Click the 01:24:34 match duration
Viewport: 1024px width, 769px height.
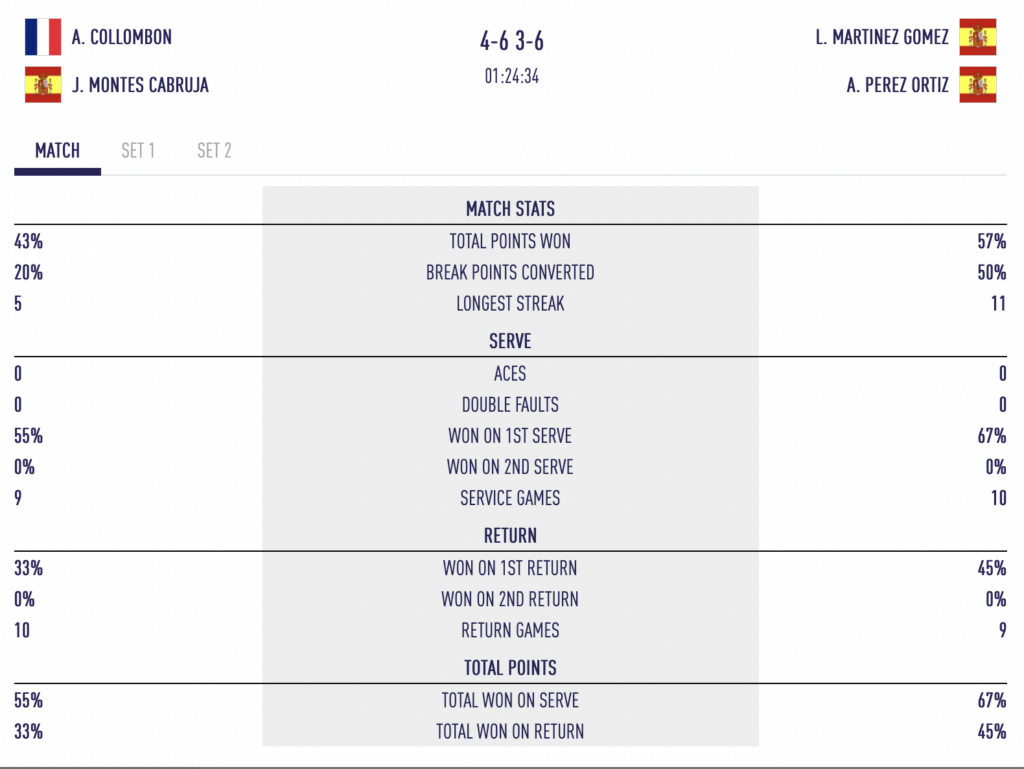(511, 76)
